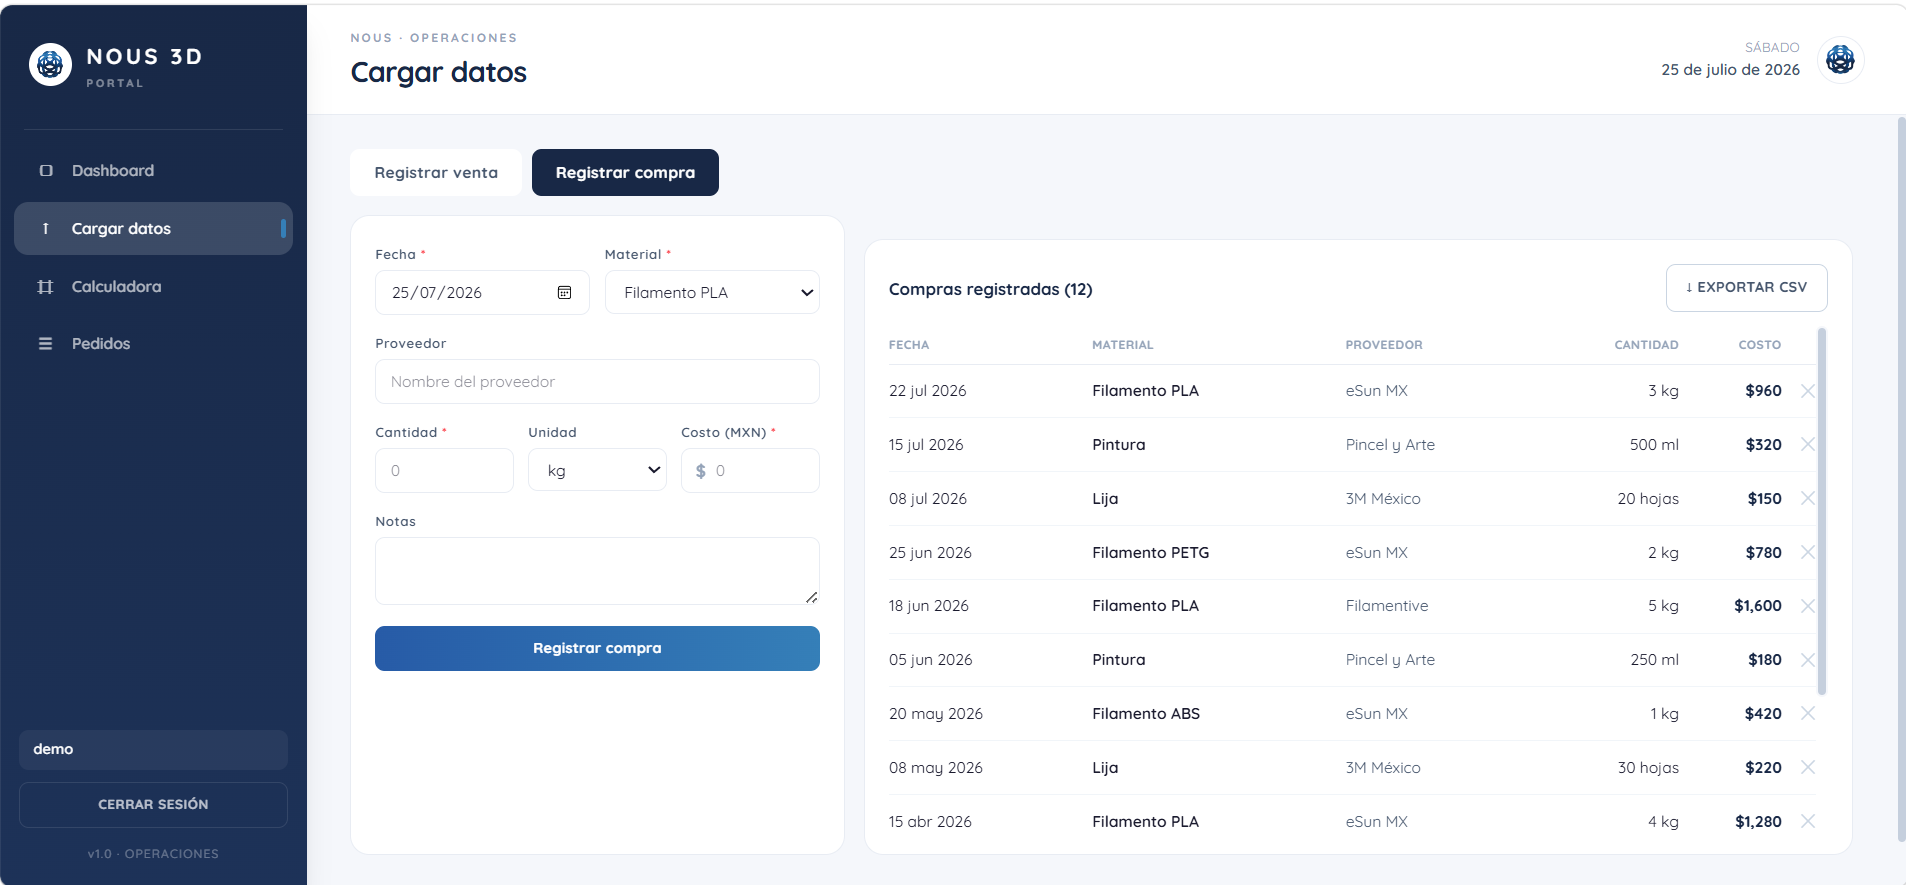1906x885 pixels.
Task: Click the blue Registrar compra submit button
Action: pos(597,649)
